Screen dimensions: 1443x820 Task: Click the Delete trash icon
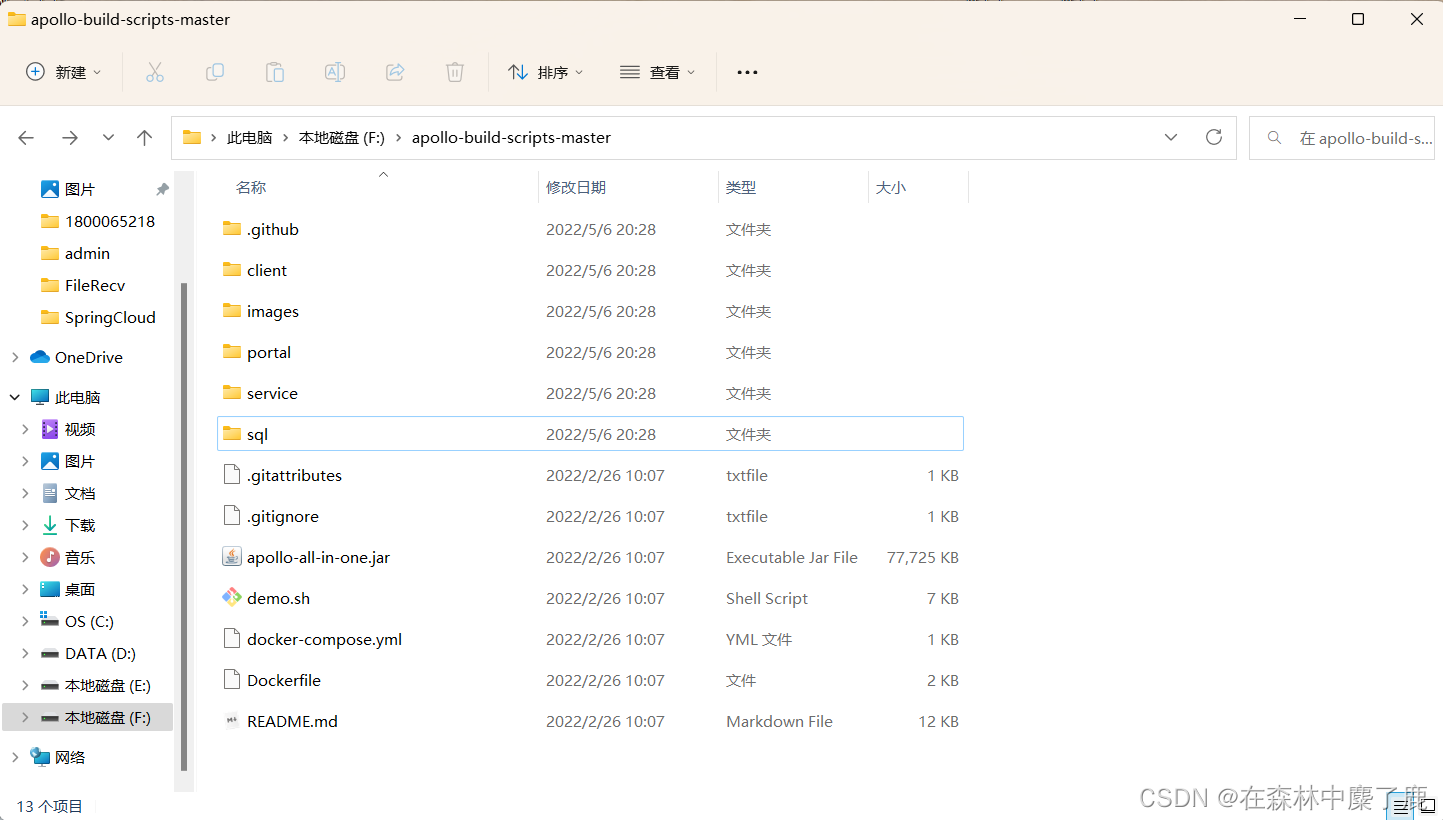coord(455,72)
